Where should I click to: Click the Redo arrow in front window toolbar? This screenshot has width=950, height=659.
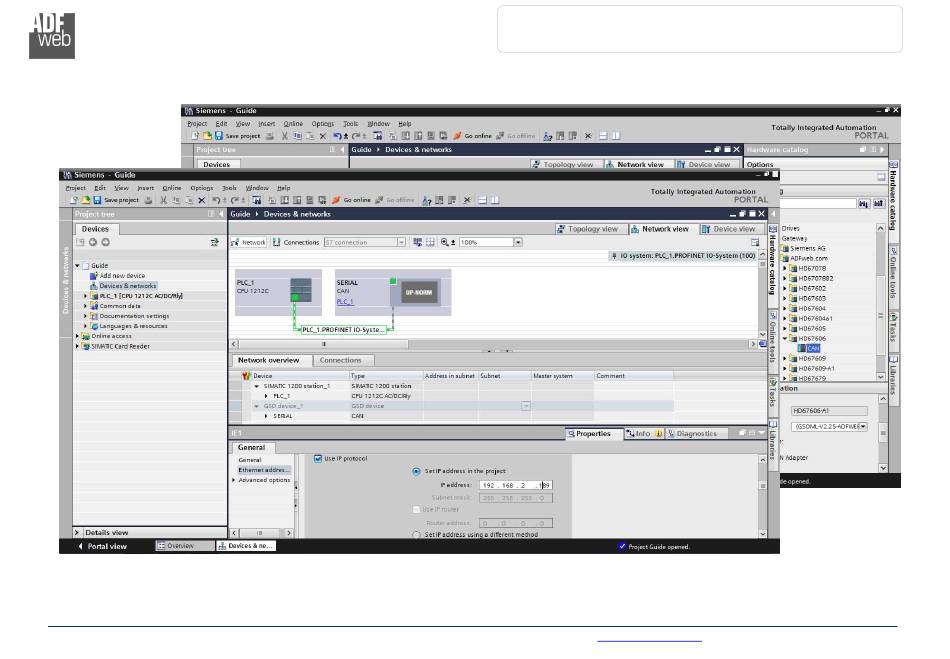point(234,200)
